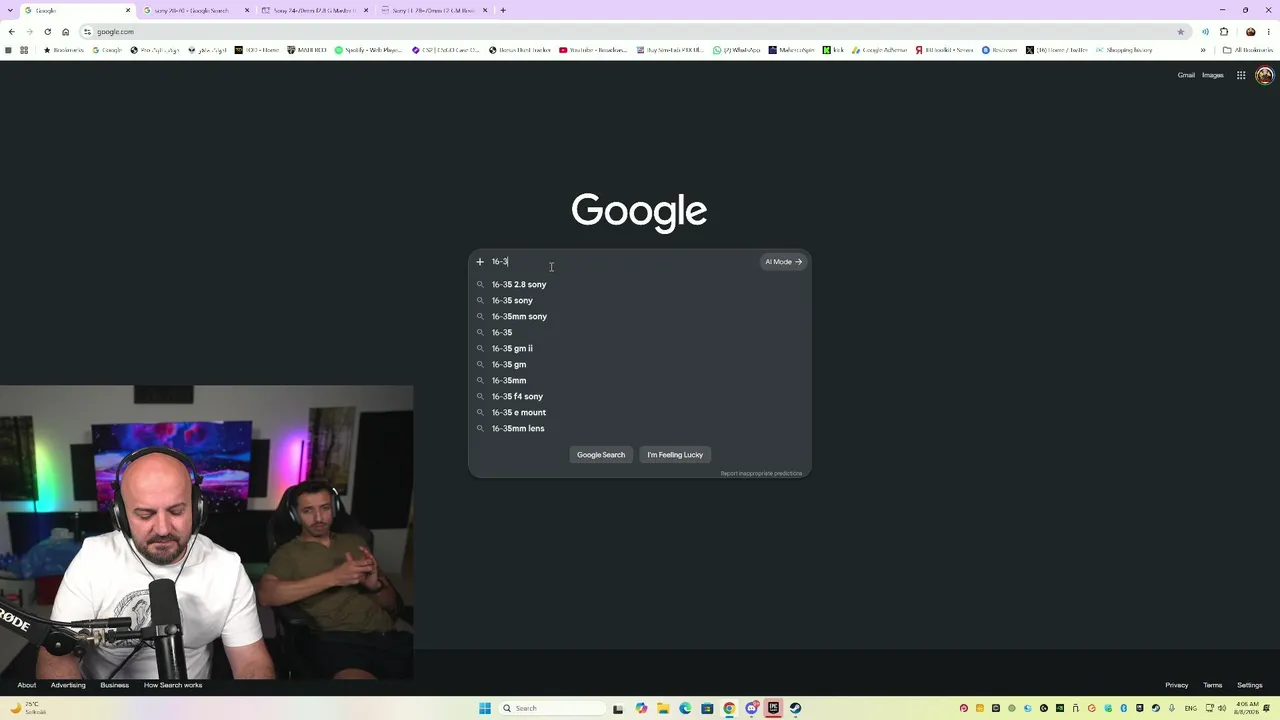Click the Google Search button

click(601, 455)
